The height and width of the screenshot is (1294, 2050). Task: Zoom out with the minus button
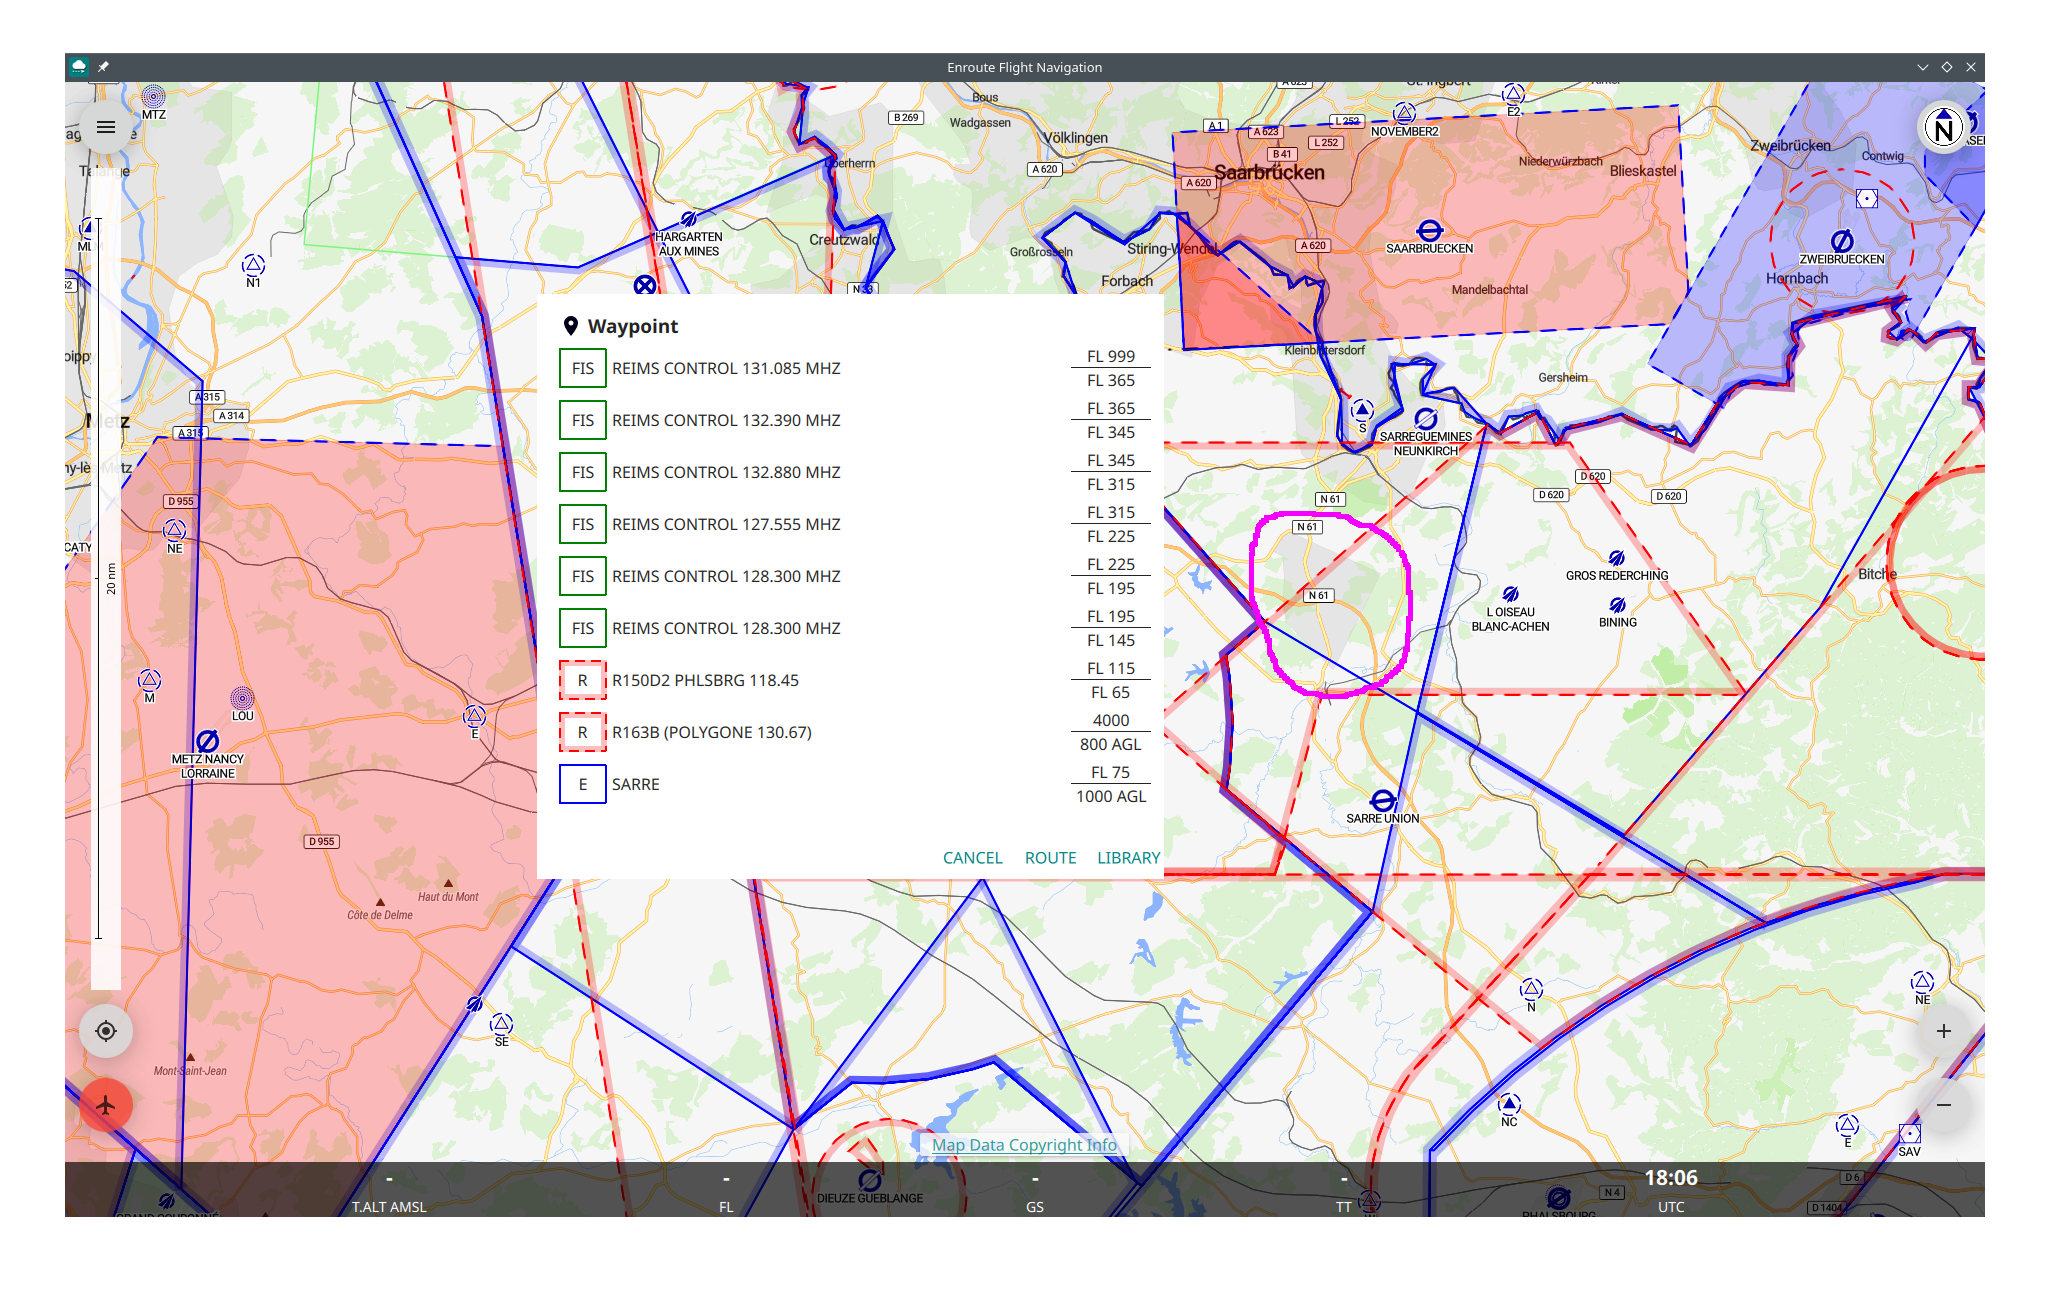click(1943, 1105)
